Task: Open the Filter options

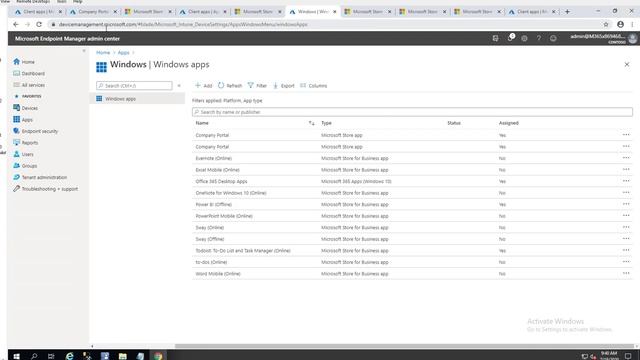Action: 257,86
